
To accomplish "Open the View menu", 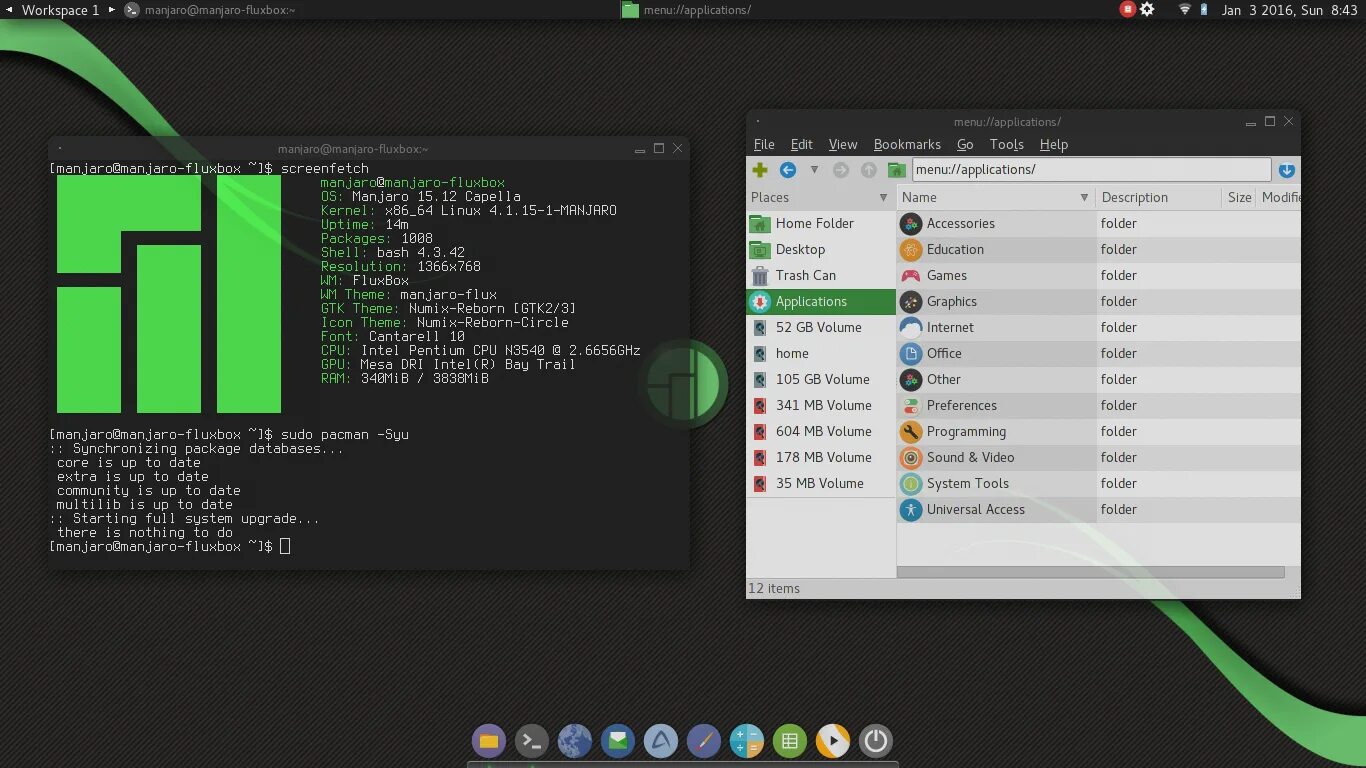I will coord(843,144).
